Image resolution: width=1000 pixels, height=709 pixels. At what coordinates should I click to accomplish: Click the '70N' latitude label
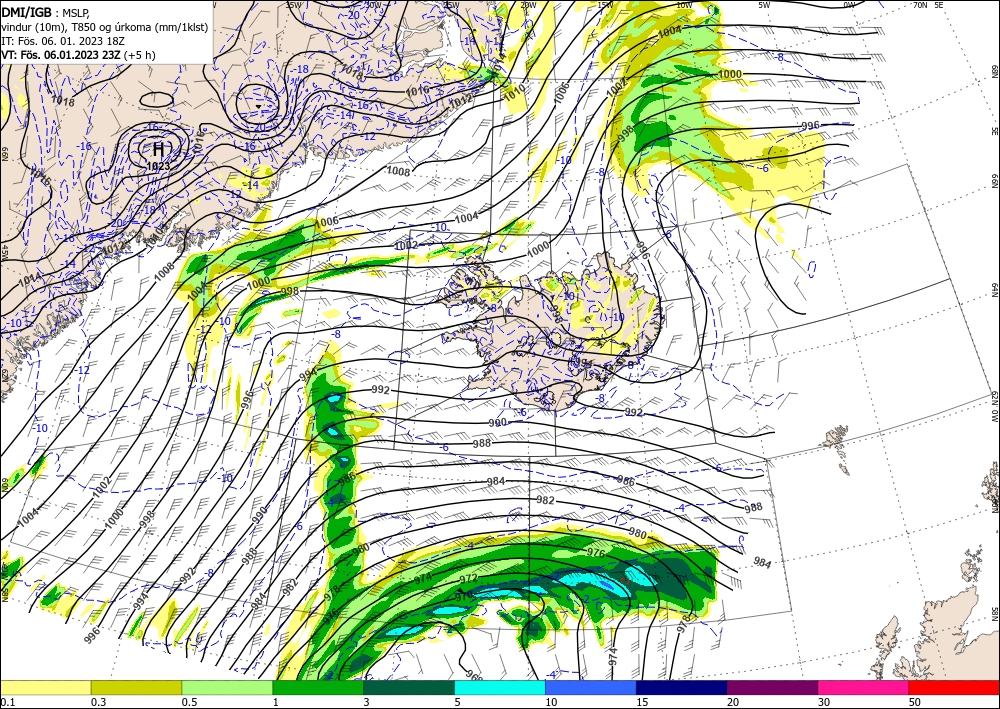[x=920, y=5]
